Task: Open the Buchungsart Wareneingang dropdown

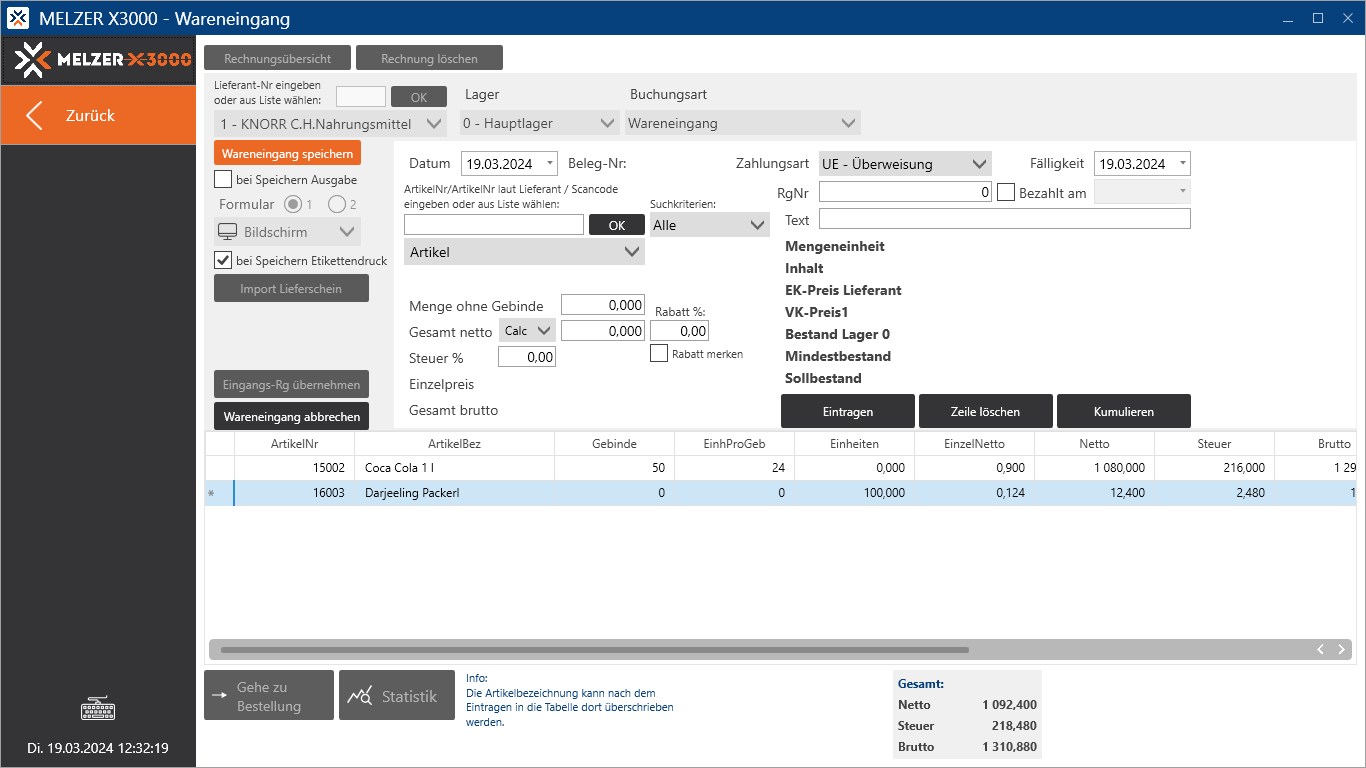Action: click(742, 124)
